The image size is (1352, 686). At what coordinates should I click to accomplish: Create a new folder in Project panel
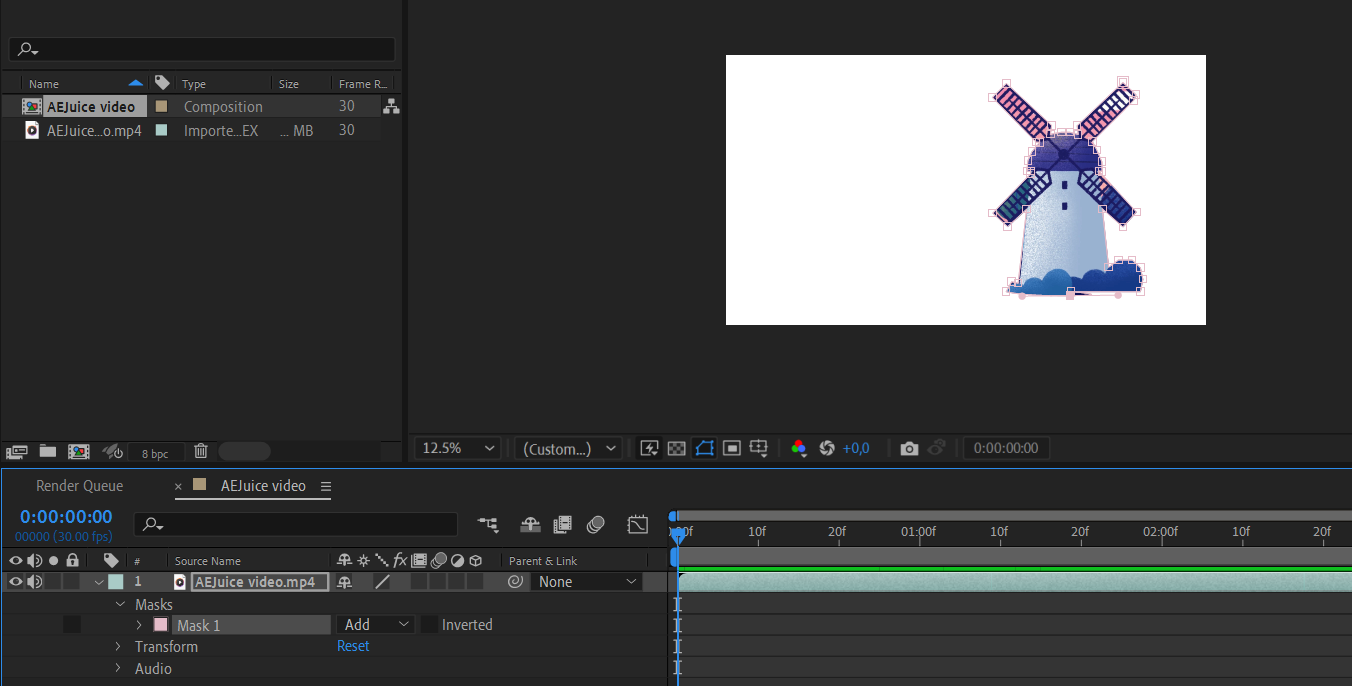point(48,452)
